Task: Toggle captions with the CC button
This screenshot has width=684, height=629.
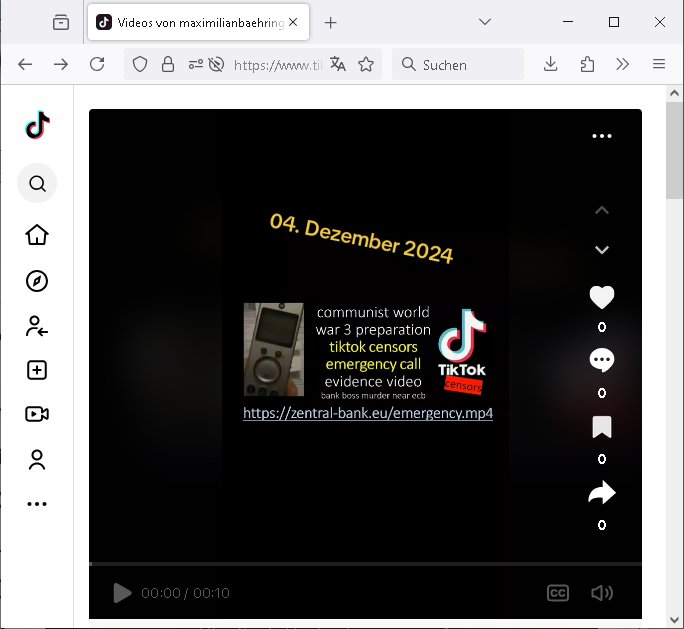Action: [558, 593]
